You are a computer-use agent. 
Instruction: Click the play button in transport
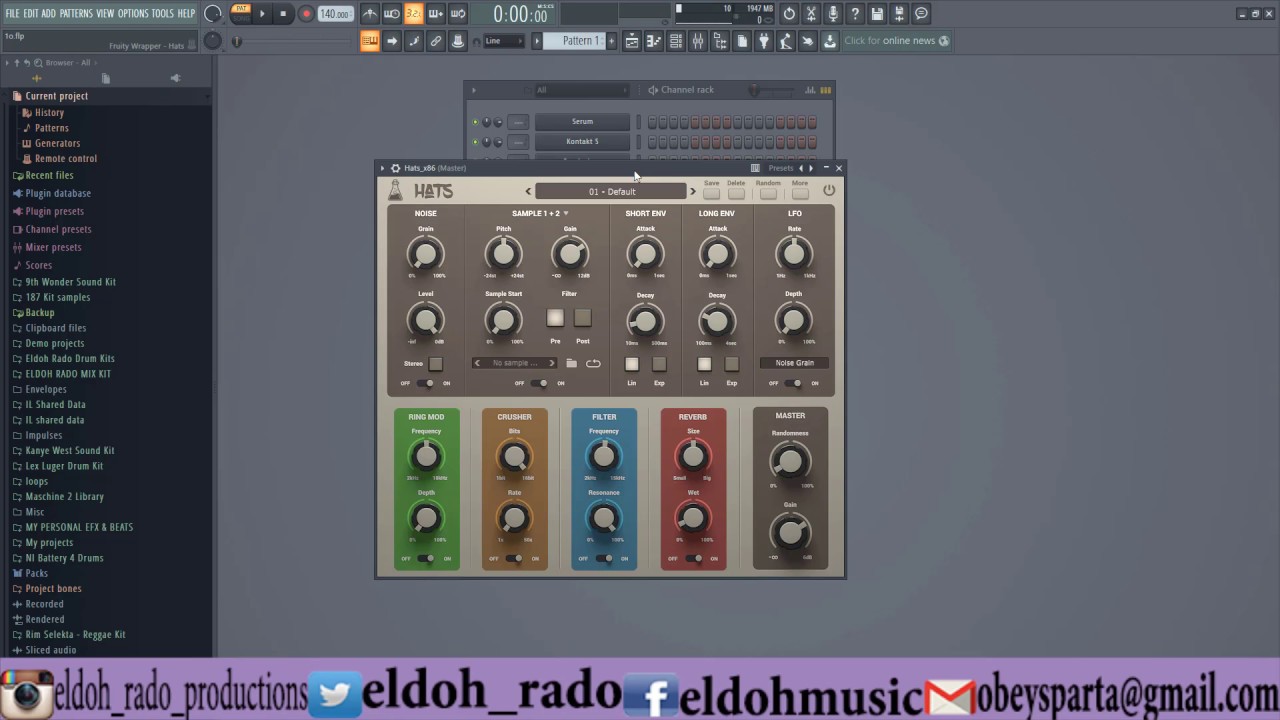click(x=262, y=14)
